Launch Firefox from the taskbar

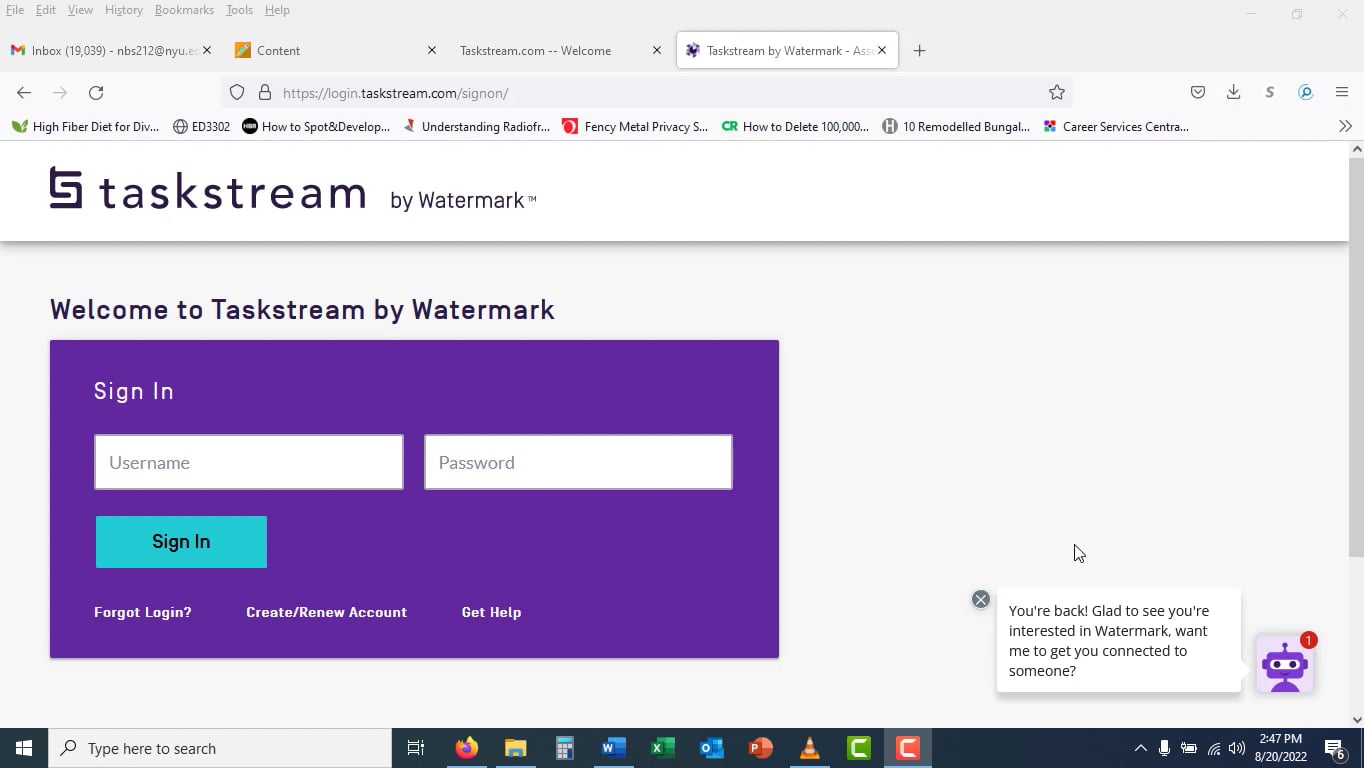click(x=467, y=748)
